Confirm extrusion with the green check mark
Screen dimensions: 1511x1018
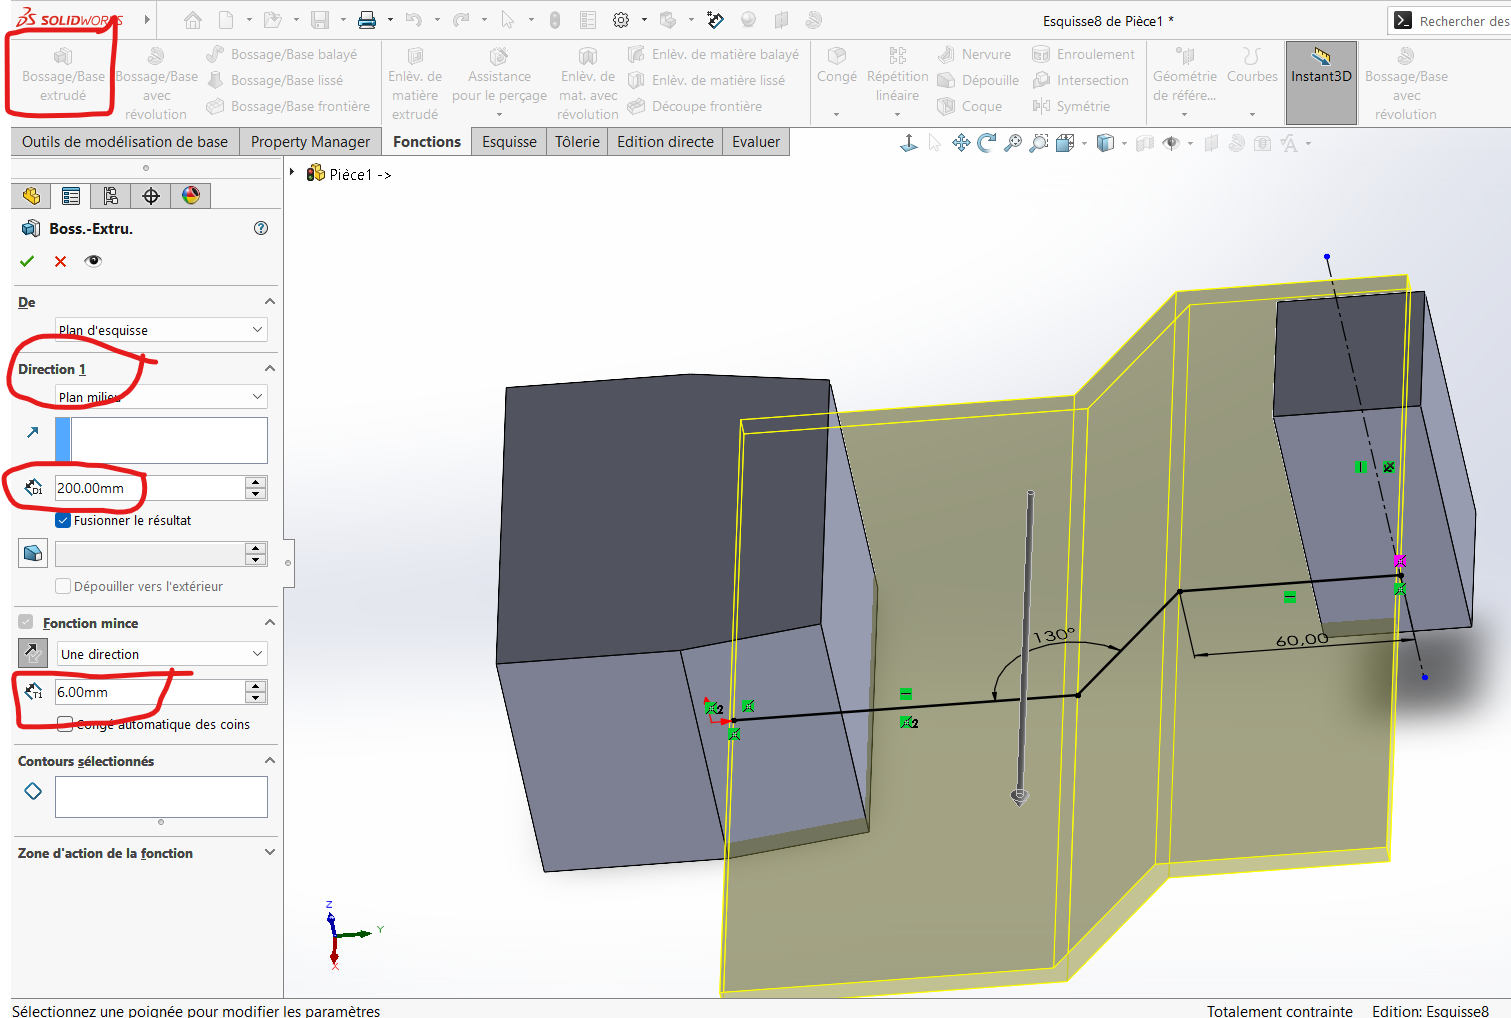27,261
